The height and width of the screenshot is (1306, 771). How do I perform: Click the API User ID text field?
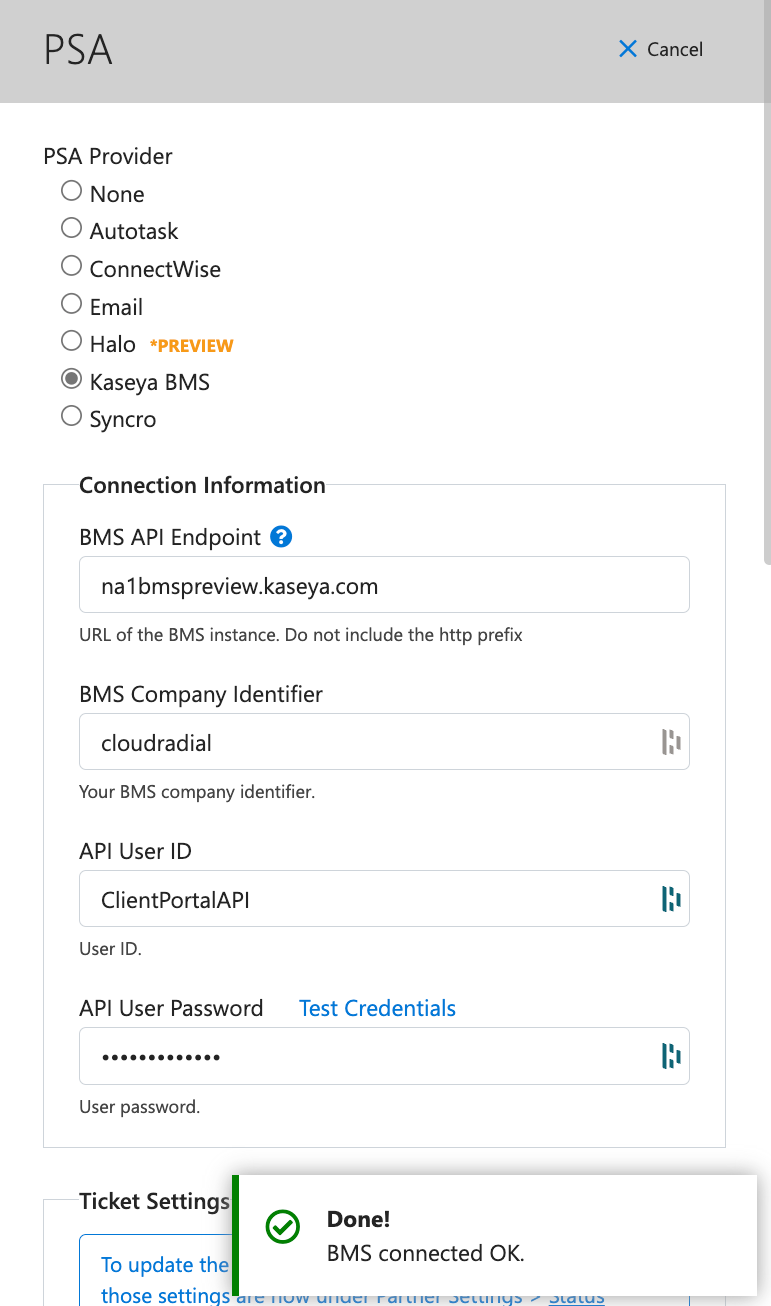coord(384,899)
